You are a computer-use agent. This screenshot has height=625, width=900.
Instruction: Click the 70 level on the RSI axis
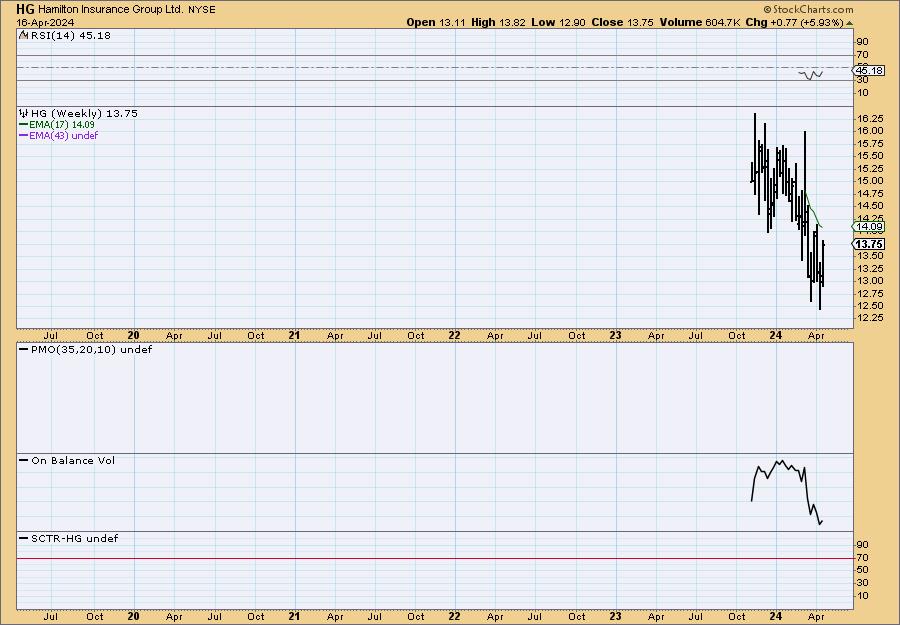[863, 55]
